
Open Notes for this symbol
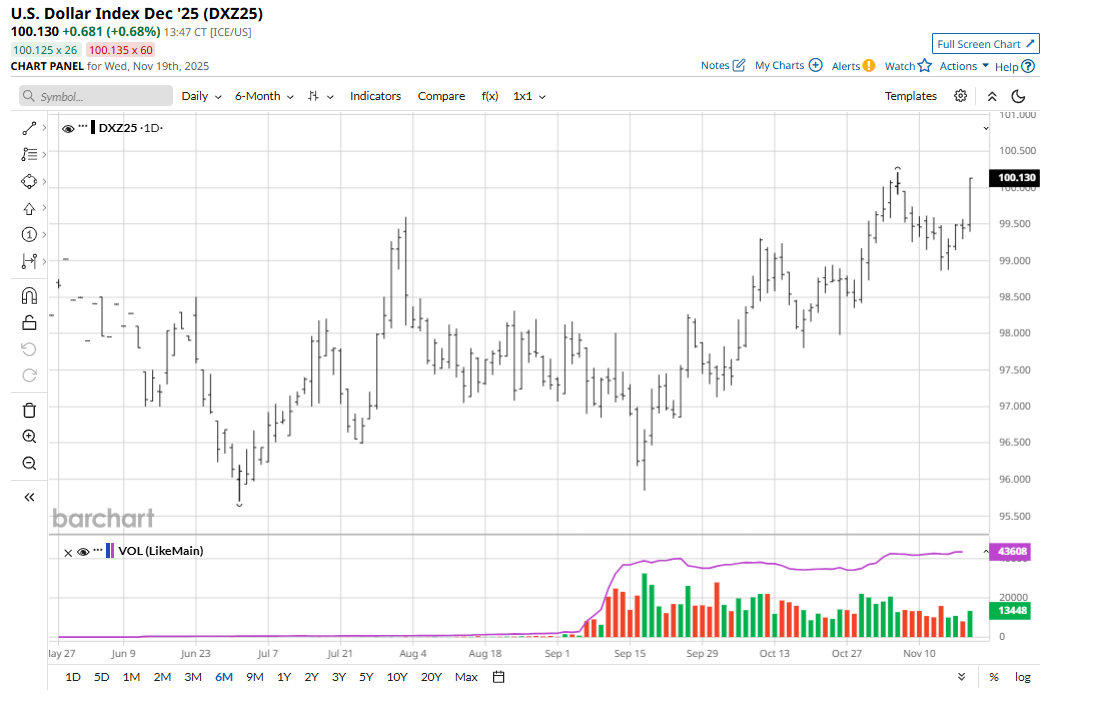coord(722,65)
